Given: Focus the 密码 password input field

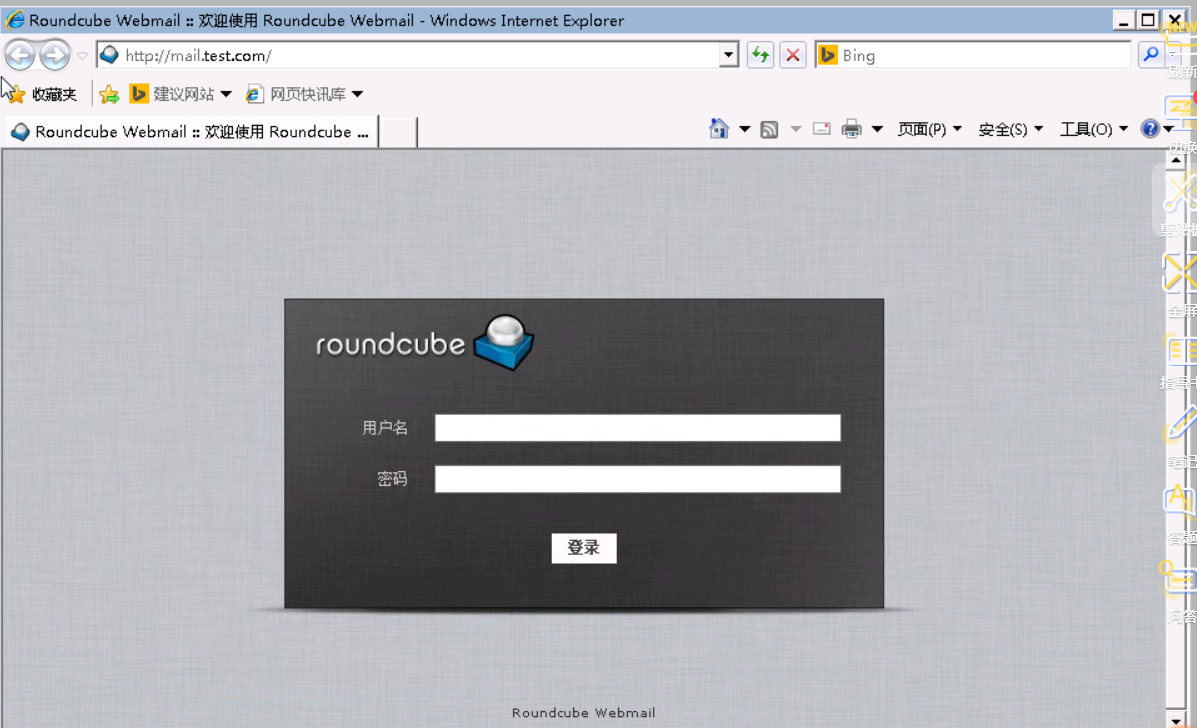Looking at the screenshot, I should [x=637, y=478].
